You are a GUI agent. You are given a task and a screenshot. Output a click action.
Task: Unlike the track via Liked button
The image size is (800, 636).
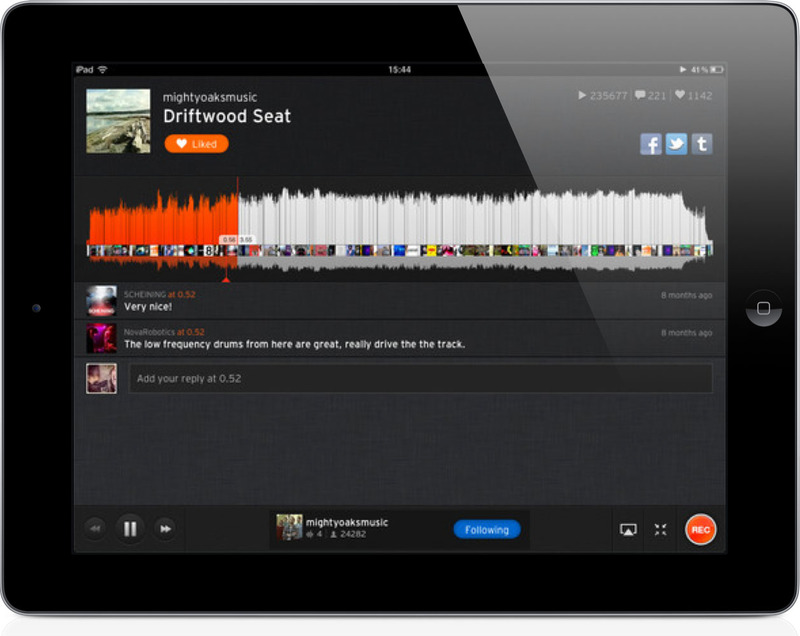pyautogui.click(x=196, y=144)
